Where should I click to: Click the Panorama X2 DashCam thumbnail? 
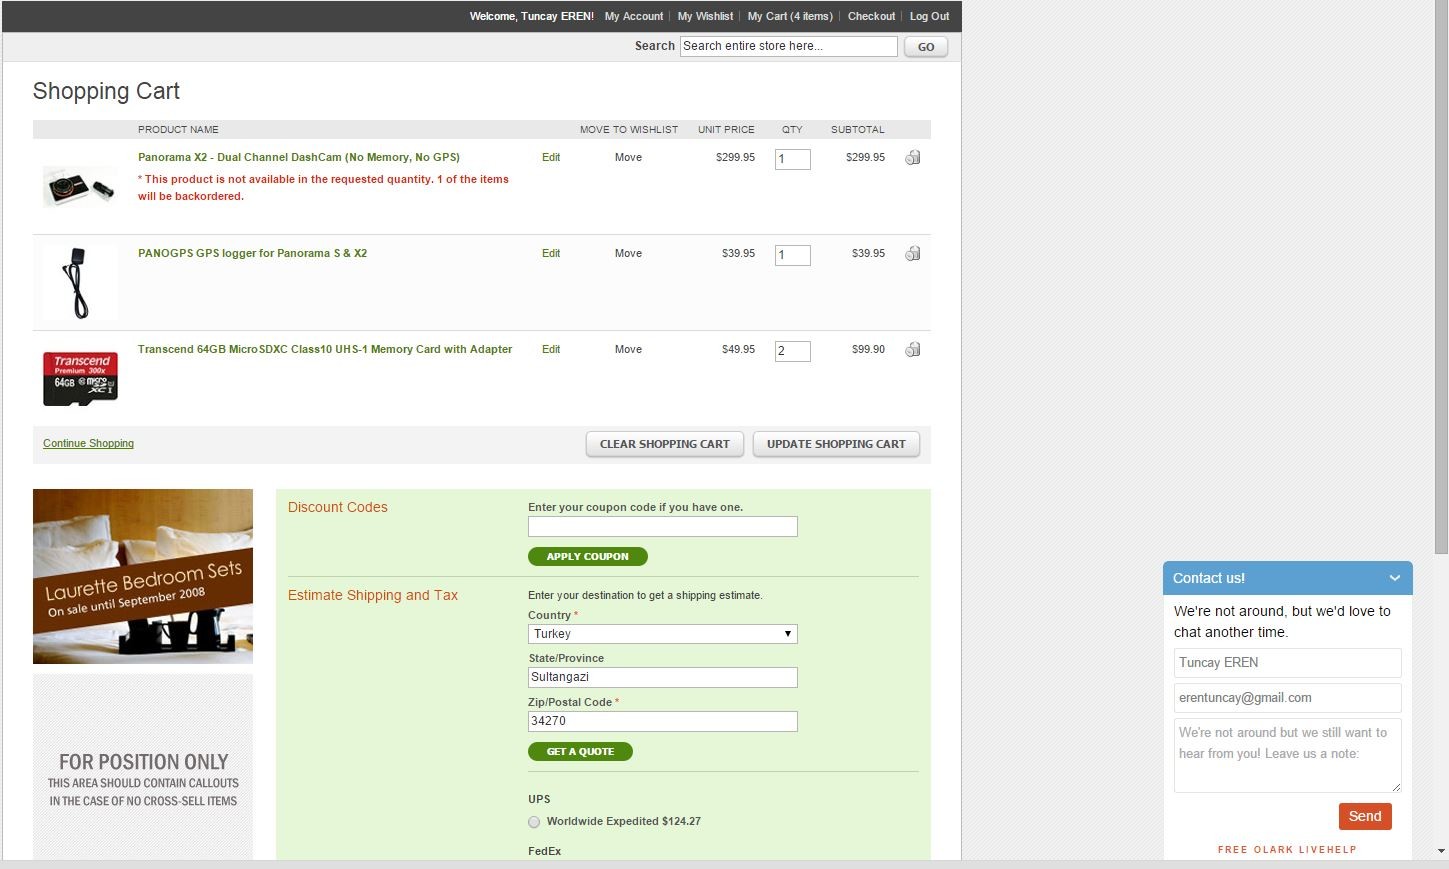click(80, 187)
